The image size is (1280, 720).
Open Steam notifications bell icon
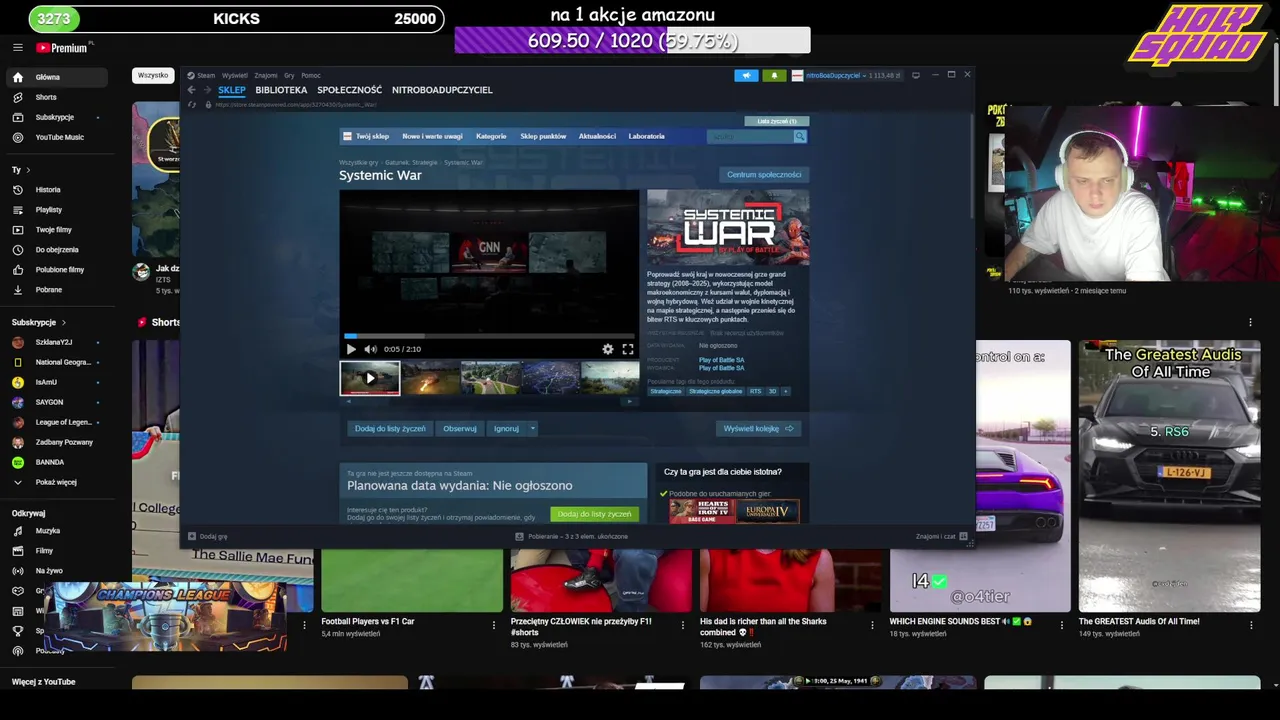[x=774, y=75]
